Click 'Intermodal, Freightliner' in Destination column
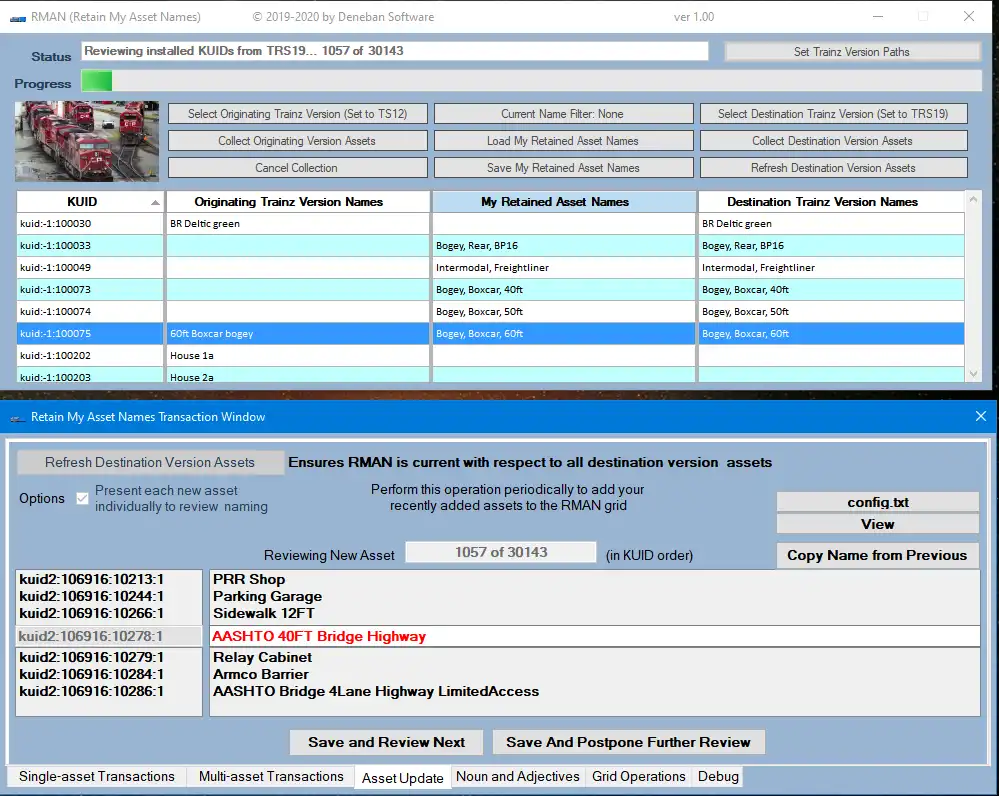Image resolution: width=999 pixels, height=796 pixels. click(831, 268)
